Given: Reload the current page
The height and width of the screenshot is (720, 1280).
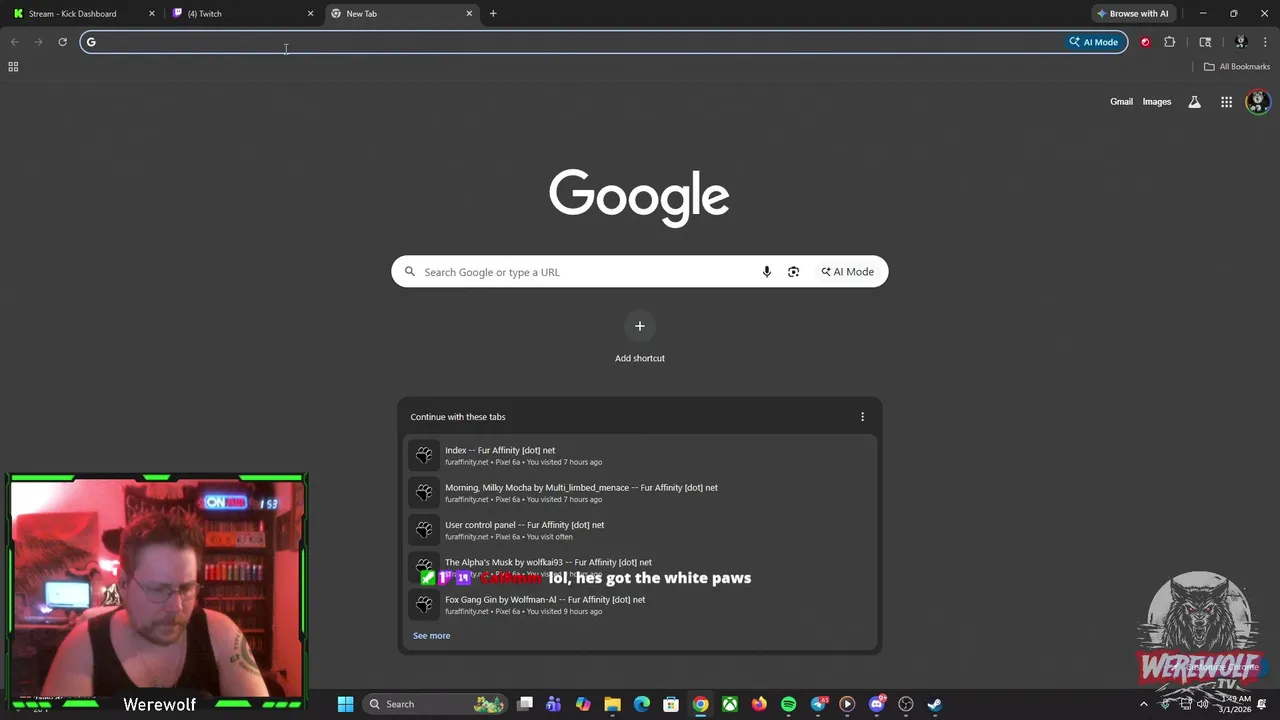Looking at the screenshot, I should [x=62, y=42].
